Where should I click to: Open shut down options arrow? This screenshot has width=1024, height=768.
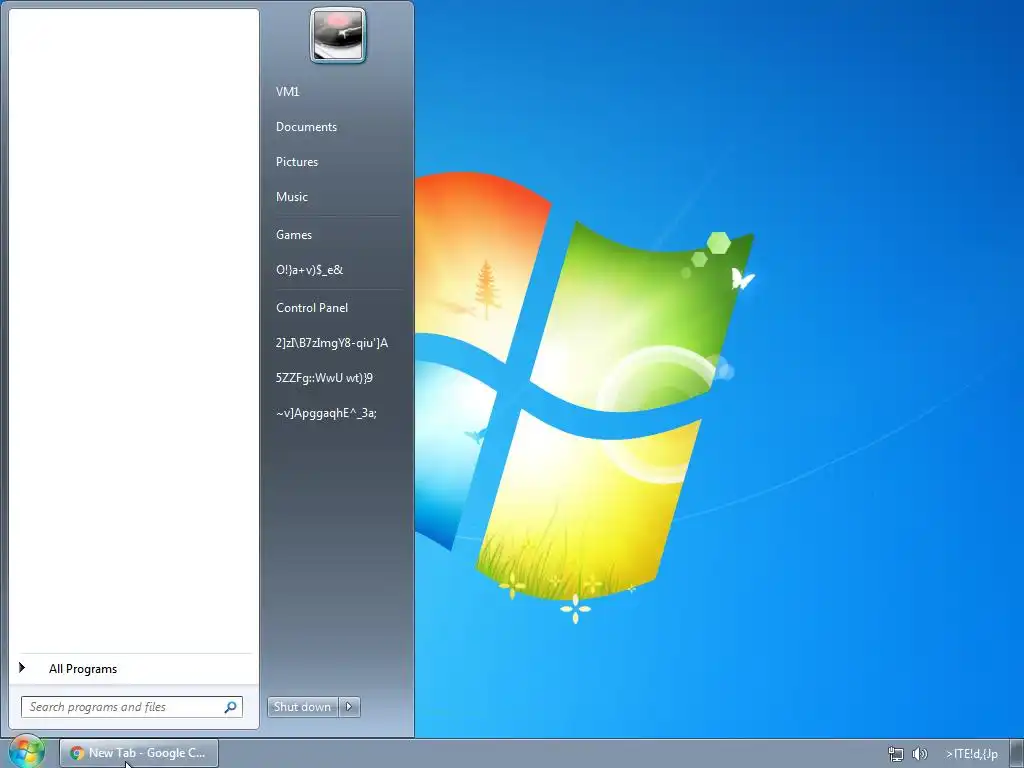point(349,707)
